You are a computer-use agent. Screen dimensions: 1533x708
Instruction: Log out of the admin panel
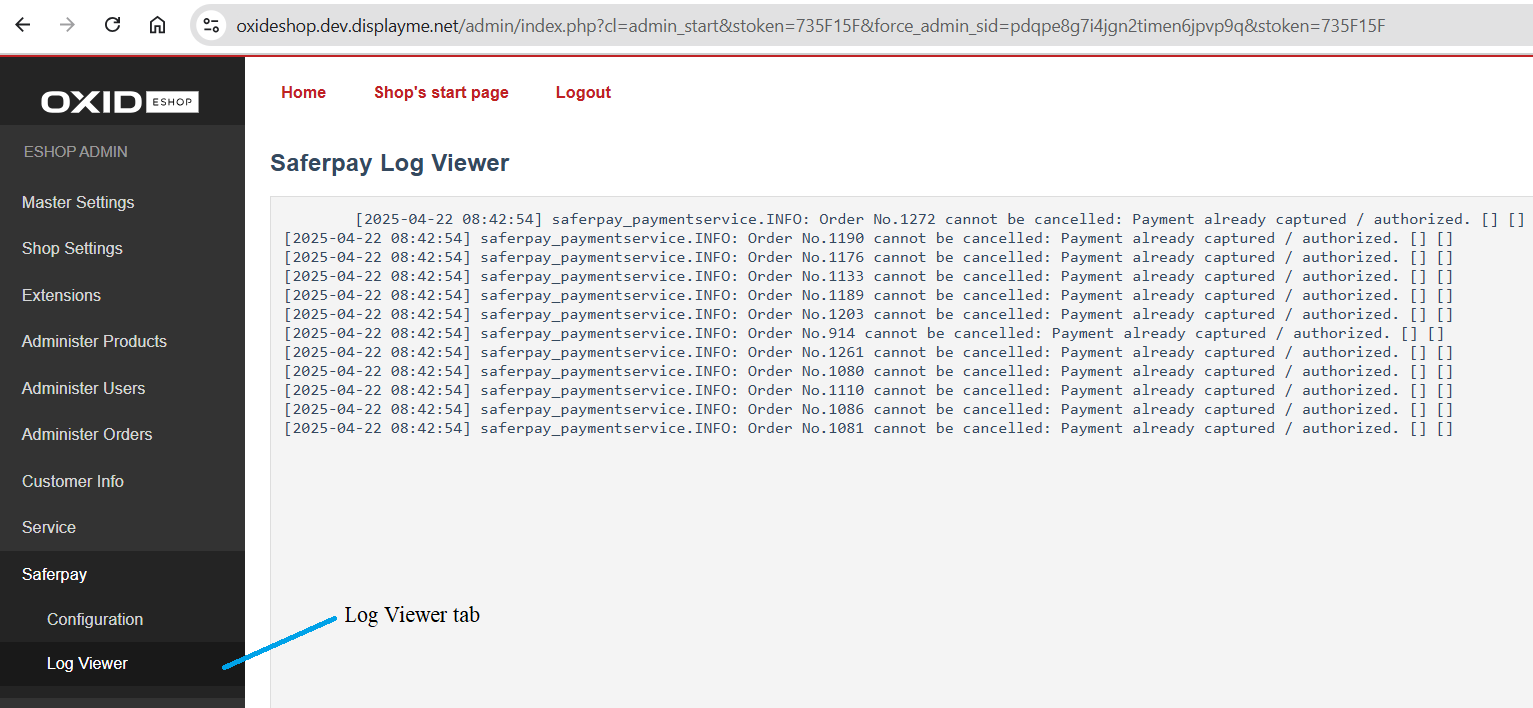[583, 92]
